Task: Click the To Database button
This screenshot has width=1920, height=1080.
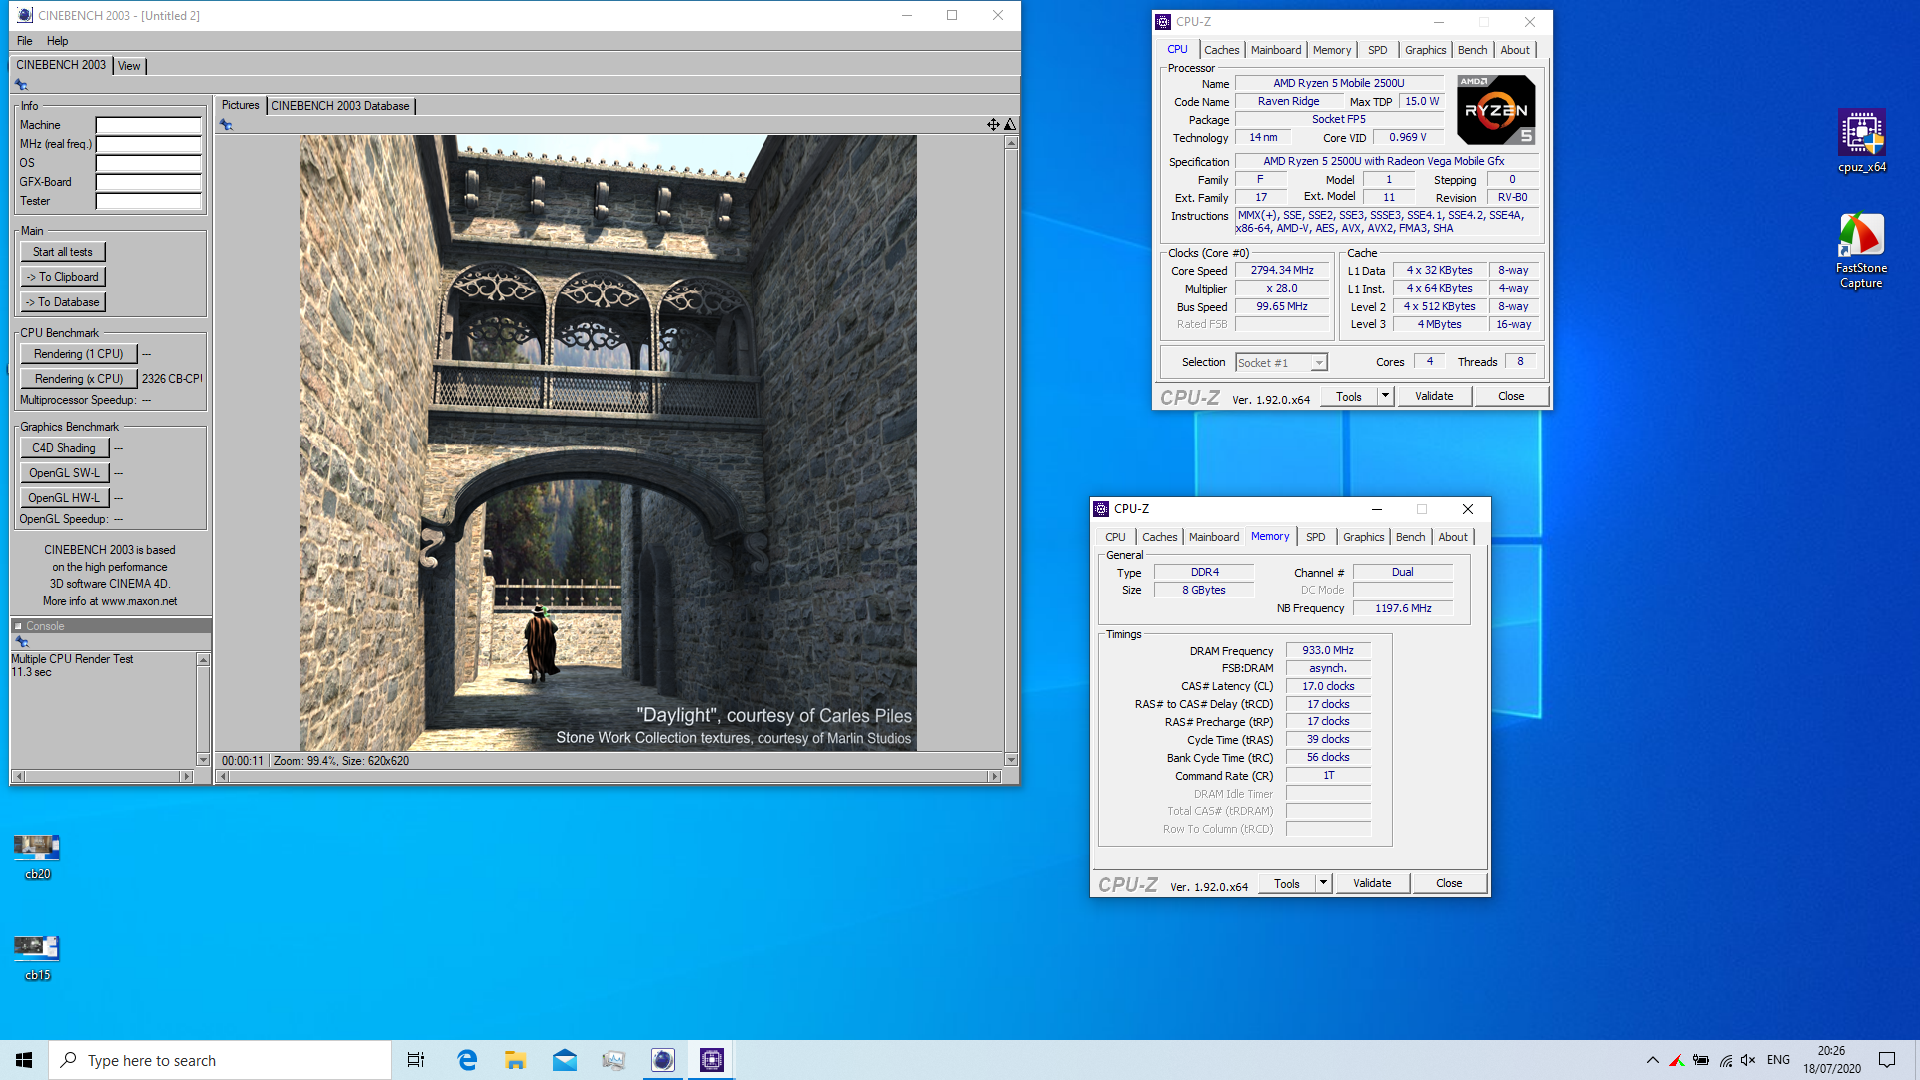Action: pos(63,302)
